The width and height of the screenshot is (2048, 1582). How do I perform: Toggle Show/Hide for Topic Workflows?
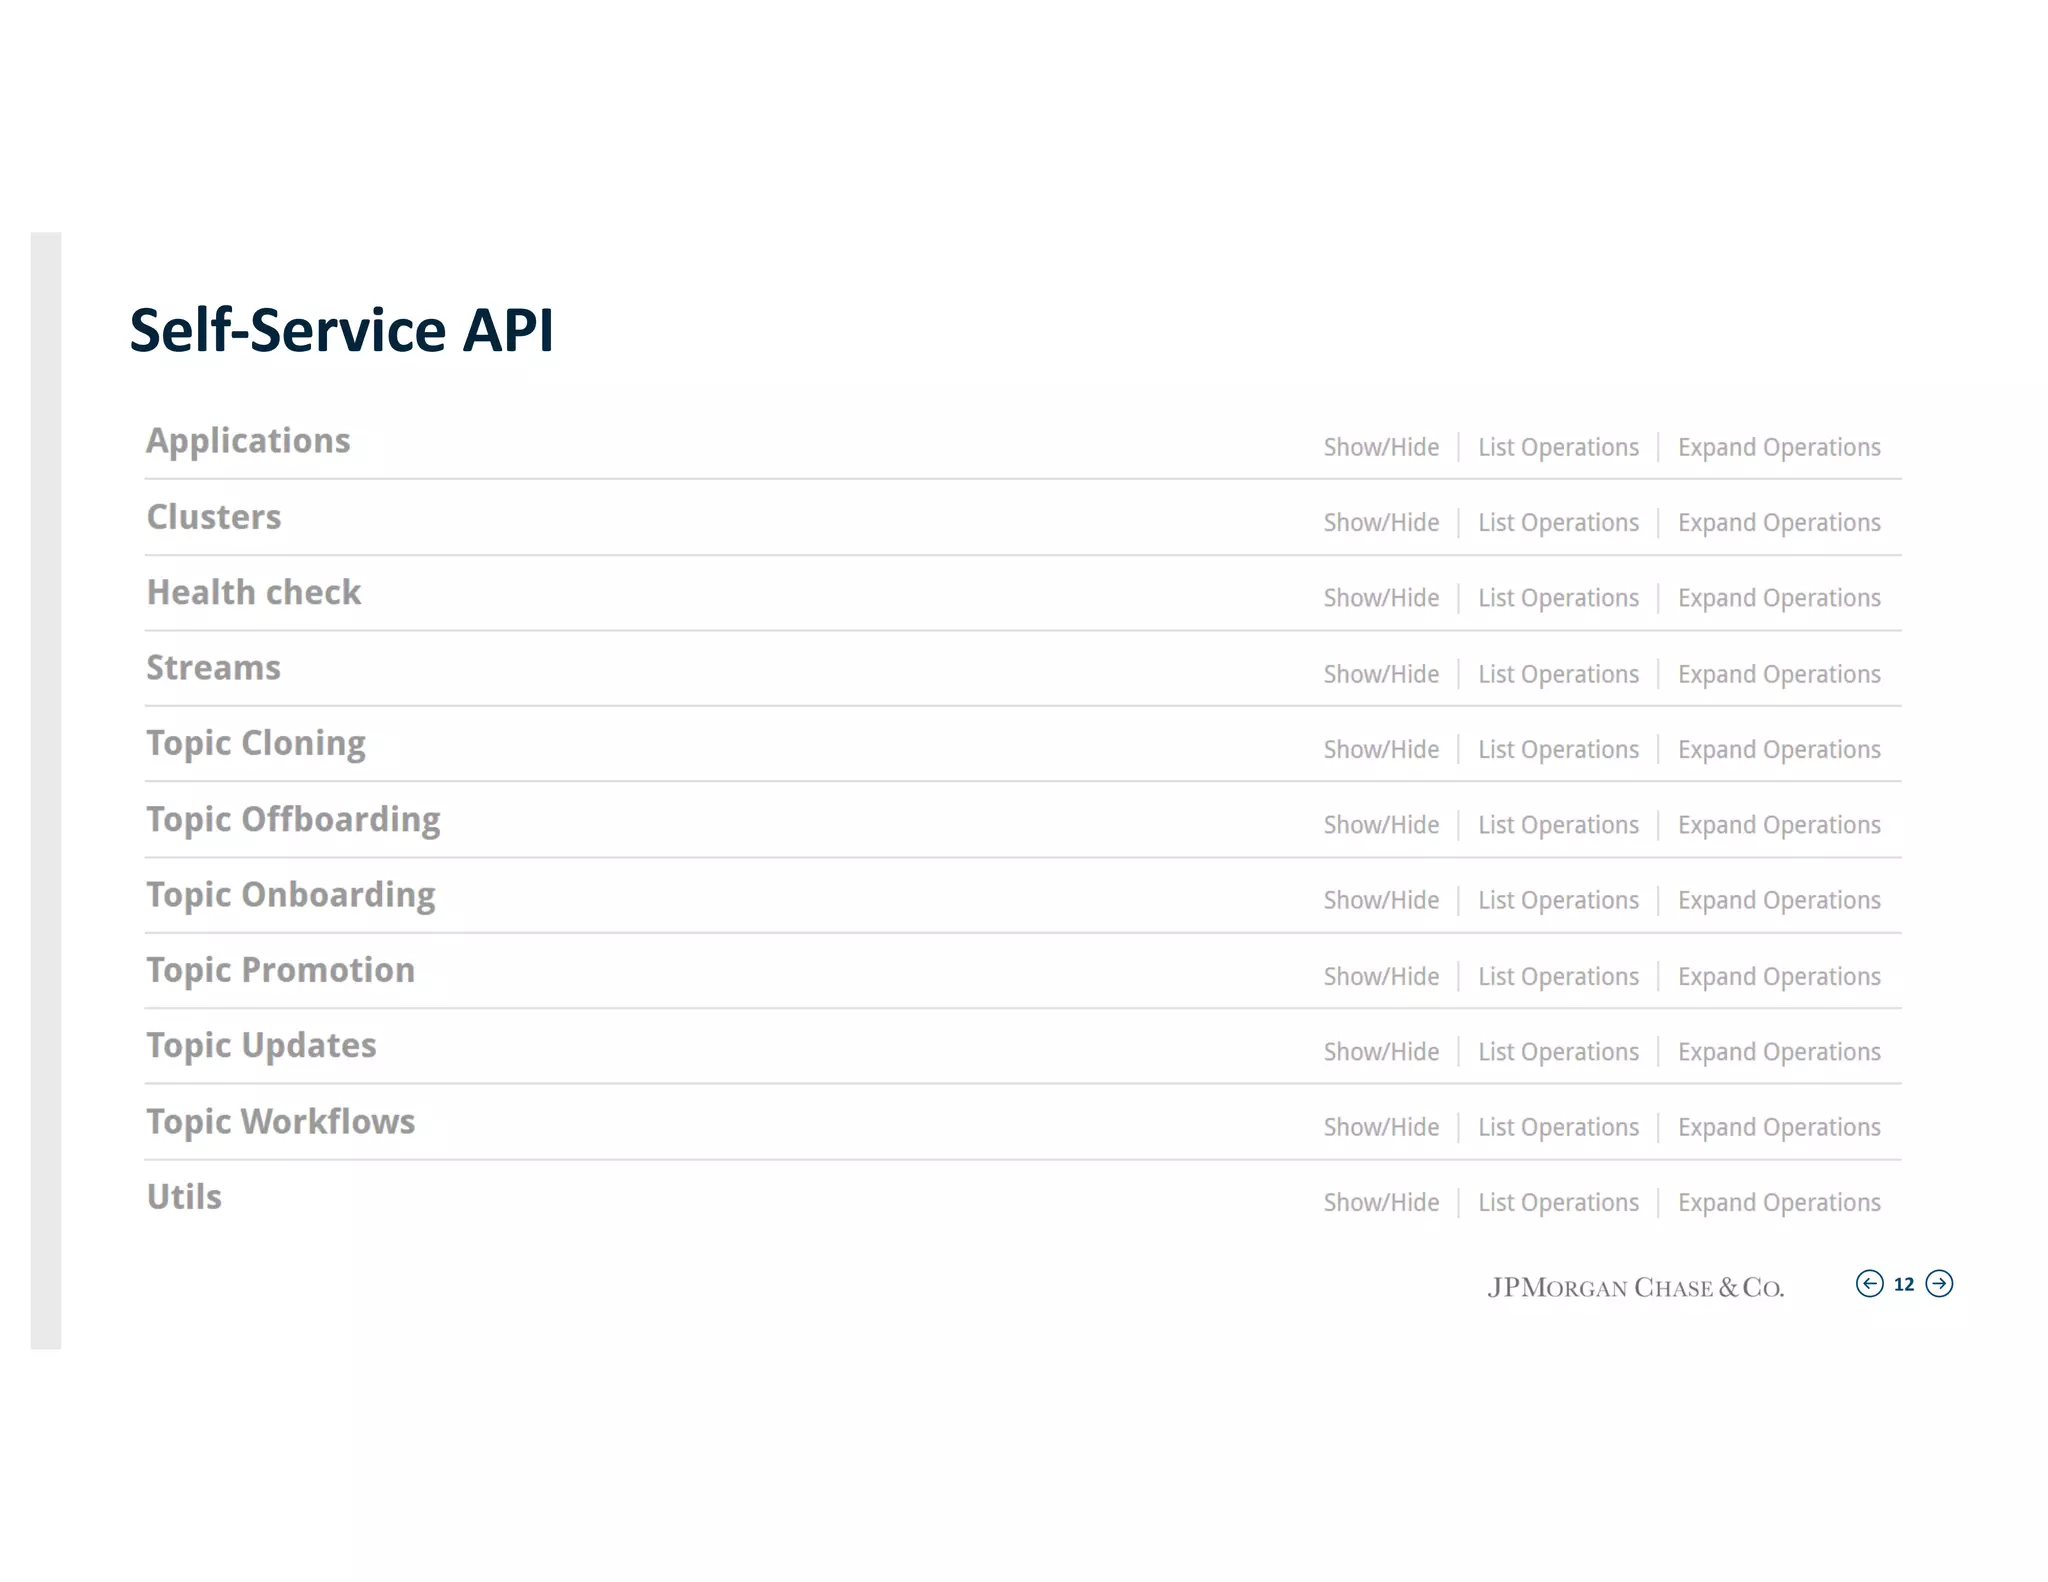coord(1381,1127)
